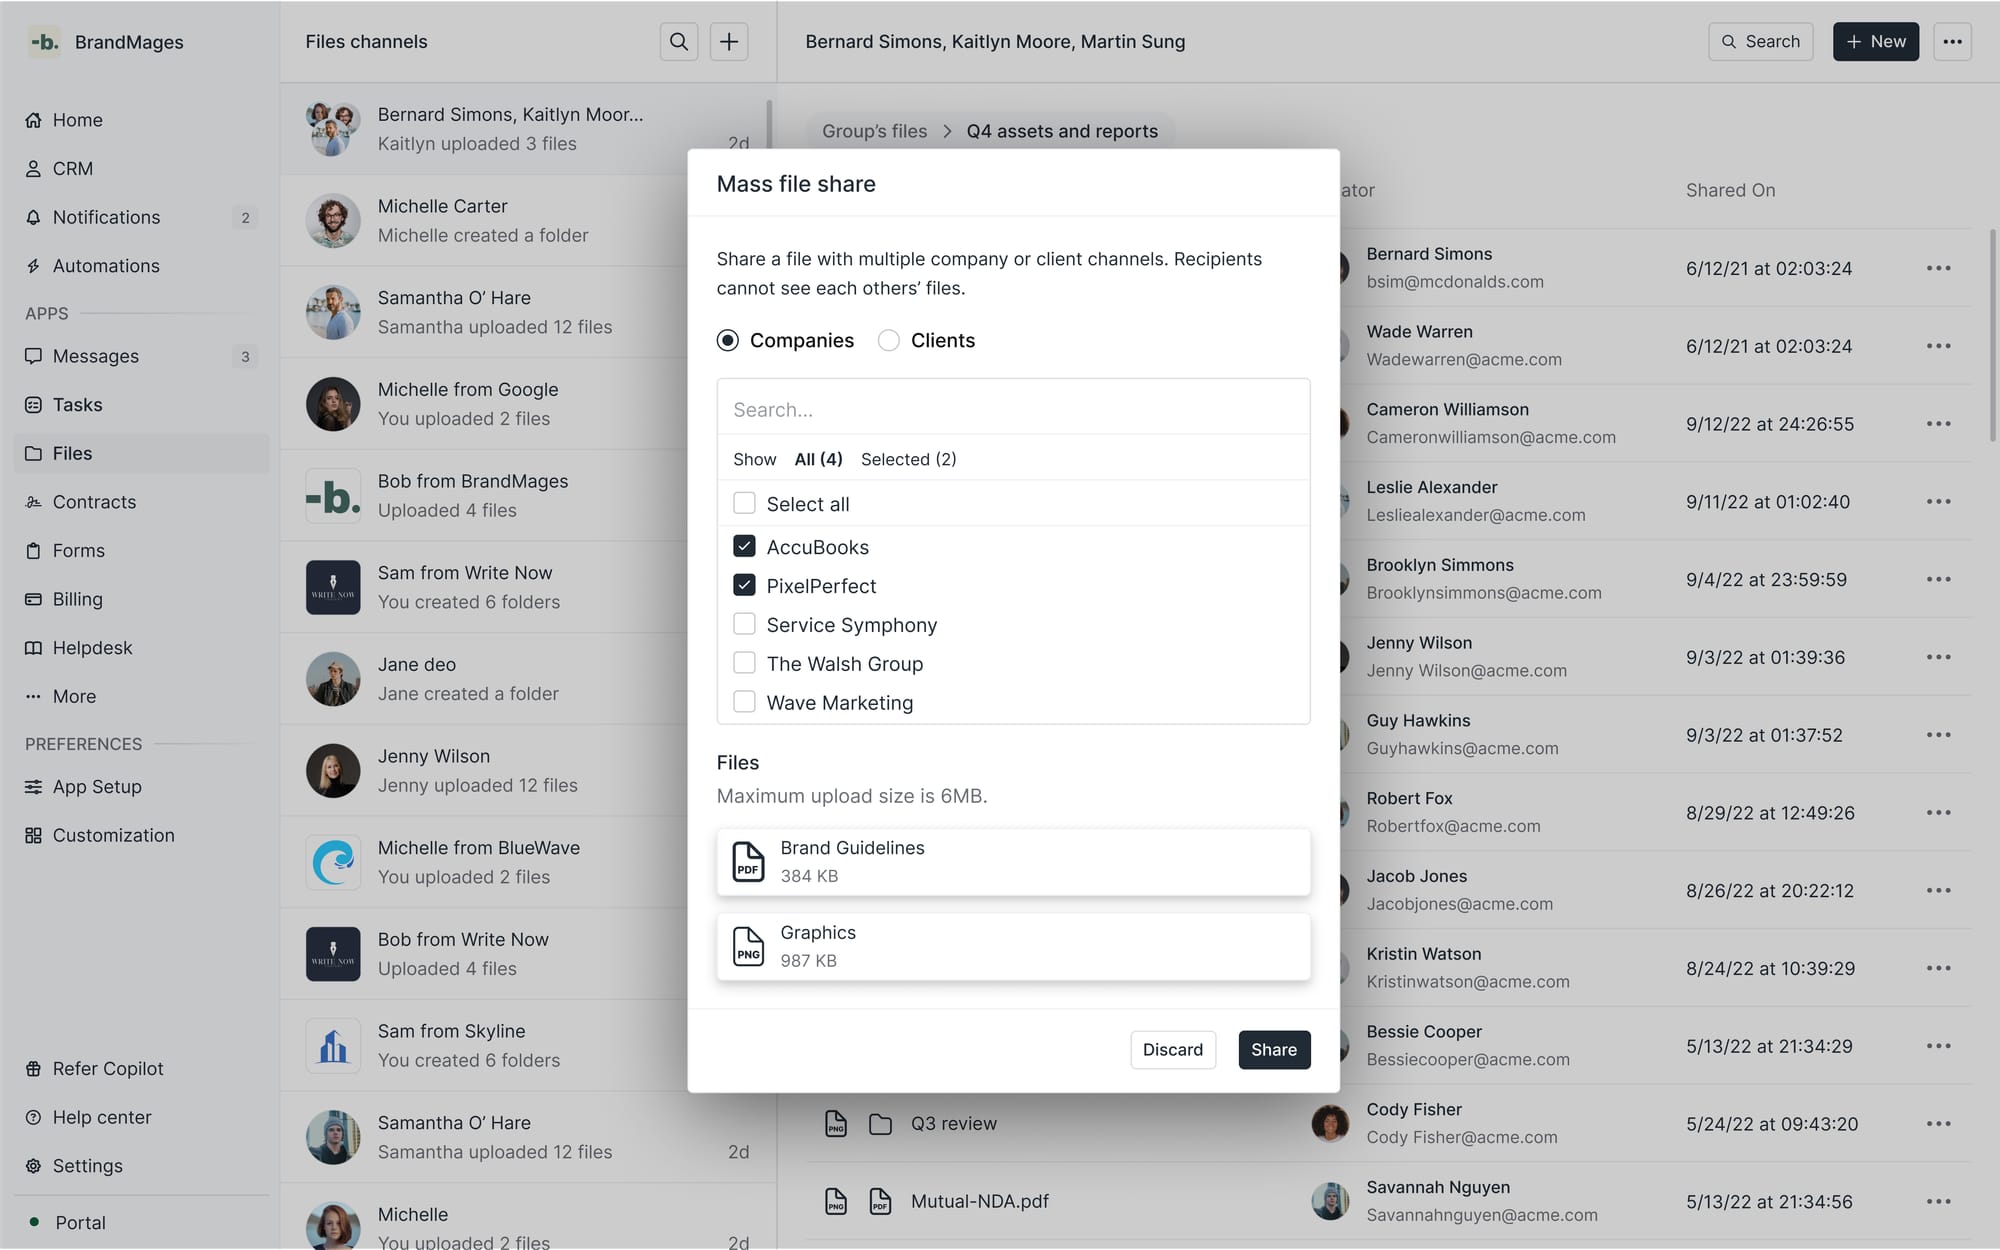Open Automations lightning icon in sidebar
The height and width of the screenshot is (1250, 2000).
tap(34, 266)
